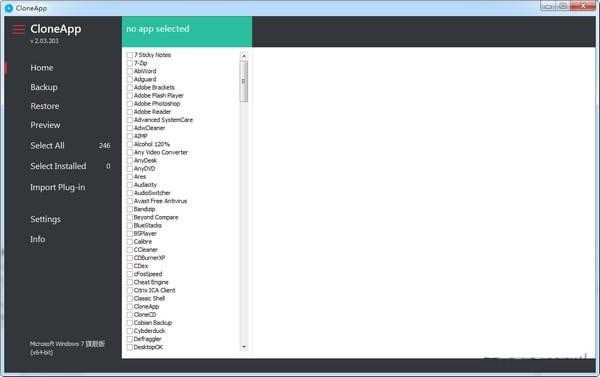Check the Adguard checkbox
Image resolution: width=600 pixels, height=377 pixels.
point(130,79)
